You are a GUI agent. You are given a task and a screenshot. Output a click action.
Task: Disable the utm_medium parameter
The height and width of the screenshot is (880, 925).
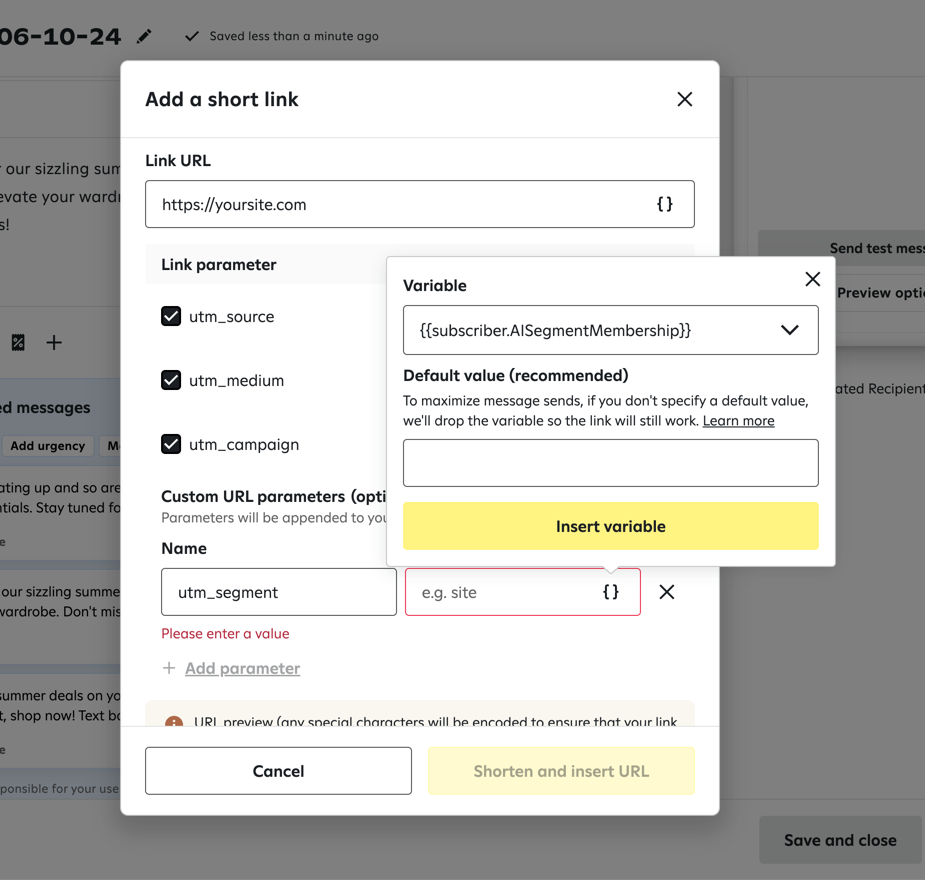tap(170, 380)
